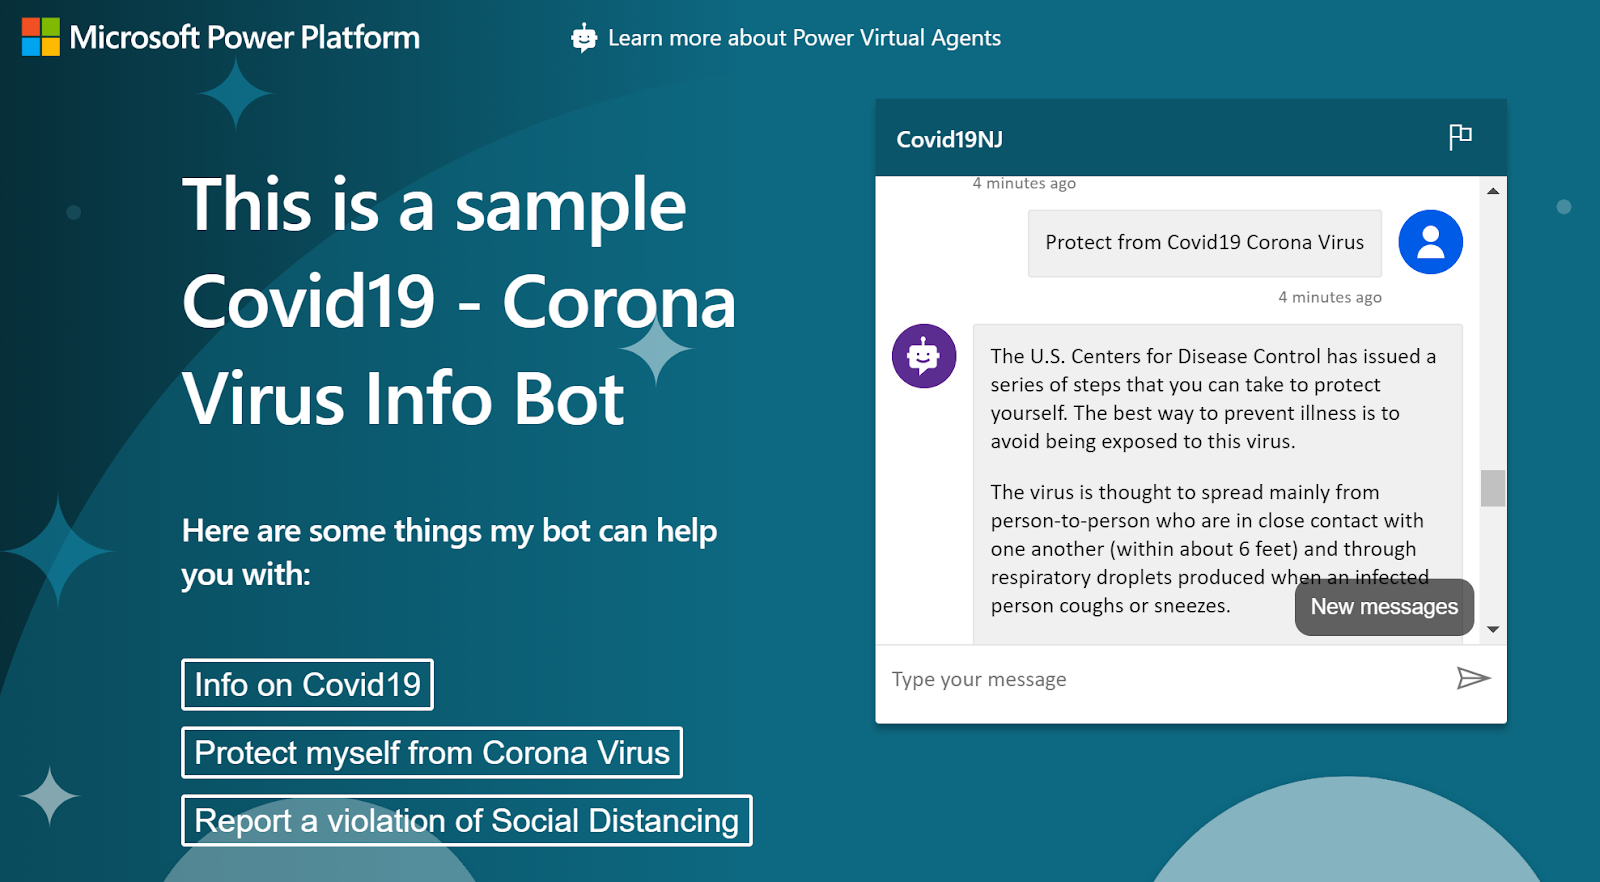Click the Microsoft four-square logo
The image size is (1600, 882).
[41, 37]
